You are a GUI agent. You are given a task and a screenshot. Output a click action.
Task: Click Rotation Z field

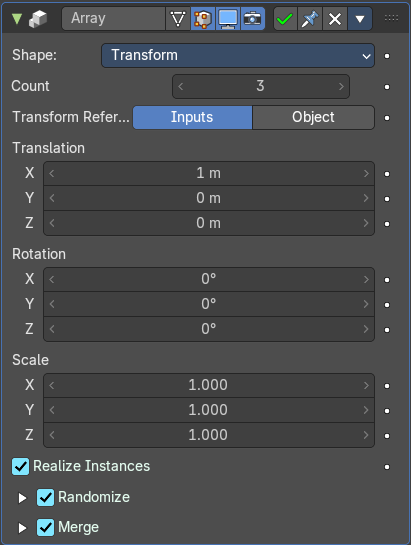(x=209, y=329)
